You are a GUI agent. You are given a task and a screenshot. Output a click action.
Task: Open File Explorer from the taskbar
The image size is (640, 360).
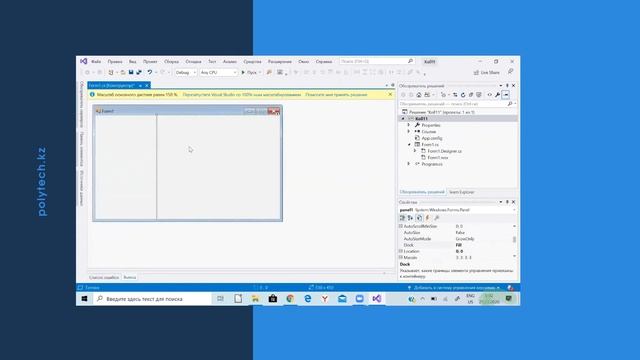point(256,299)
